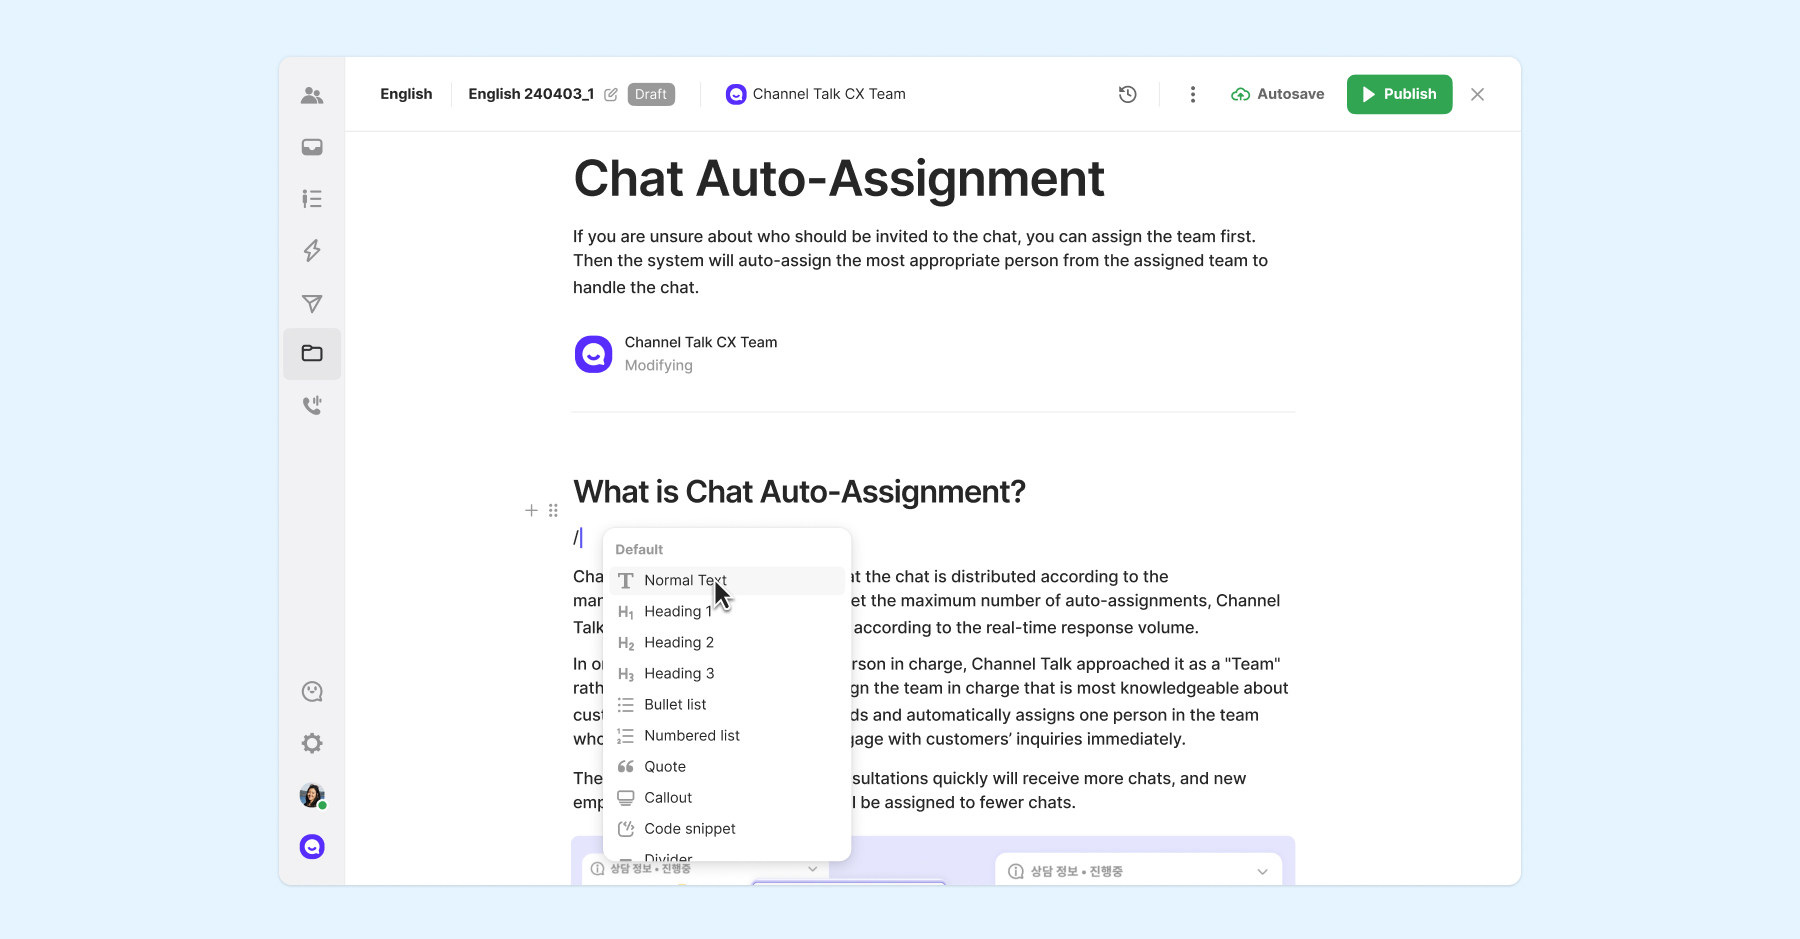The image size is (1800, 939).
Task: Click the author avatar below description
Action: pos(593,354)
